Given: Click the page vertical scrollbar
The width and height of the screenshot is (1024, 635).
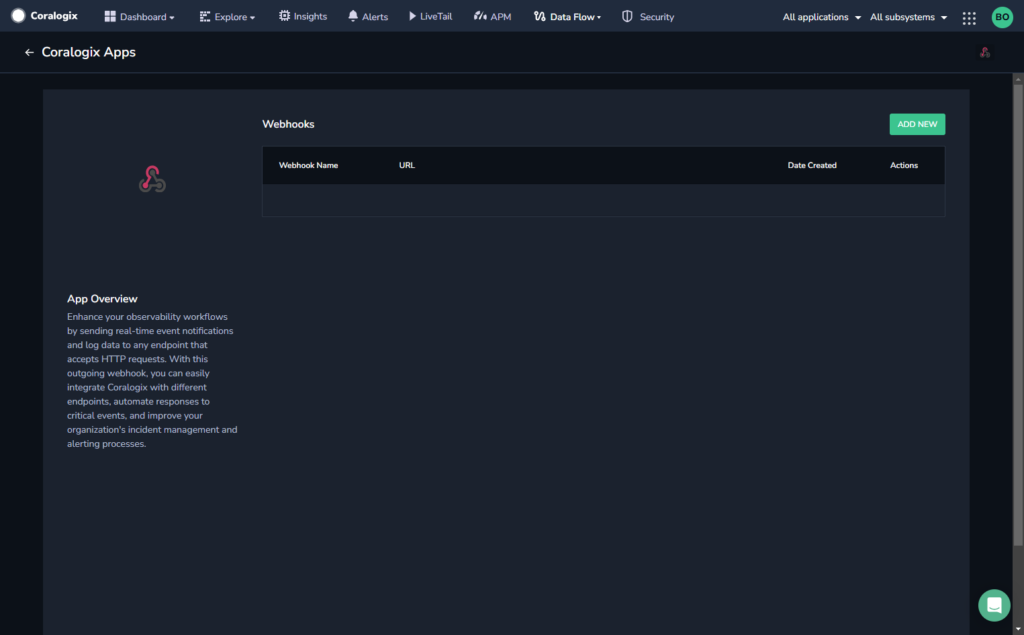Looking at the screenshot, I should [x=1018, y=314].
